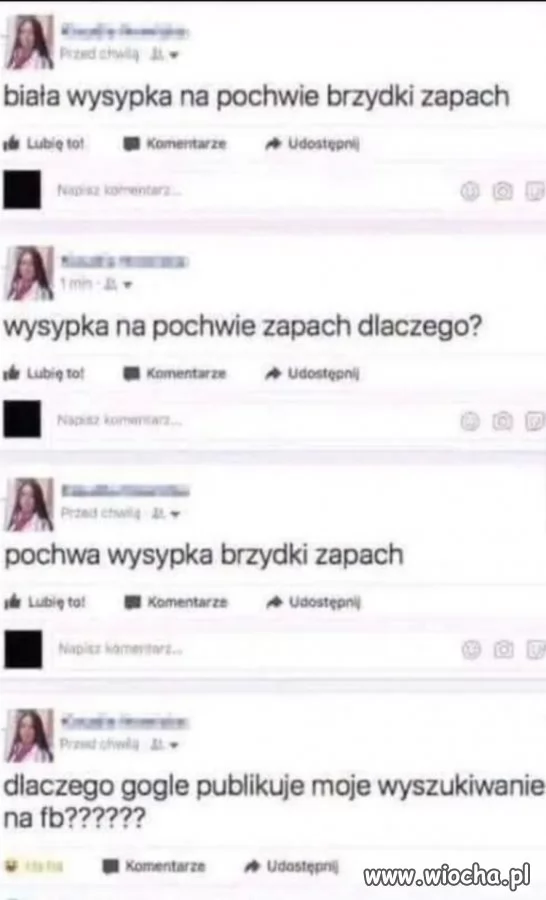
Task: Click the camera icon in first post's comment box
Action: 502,191
